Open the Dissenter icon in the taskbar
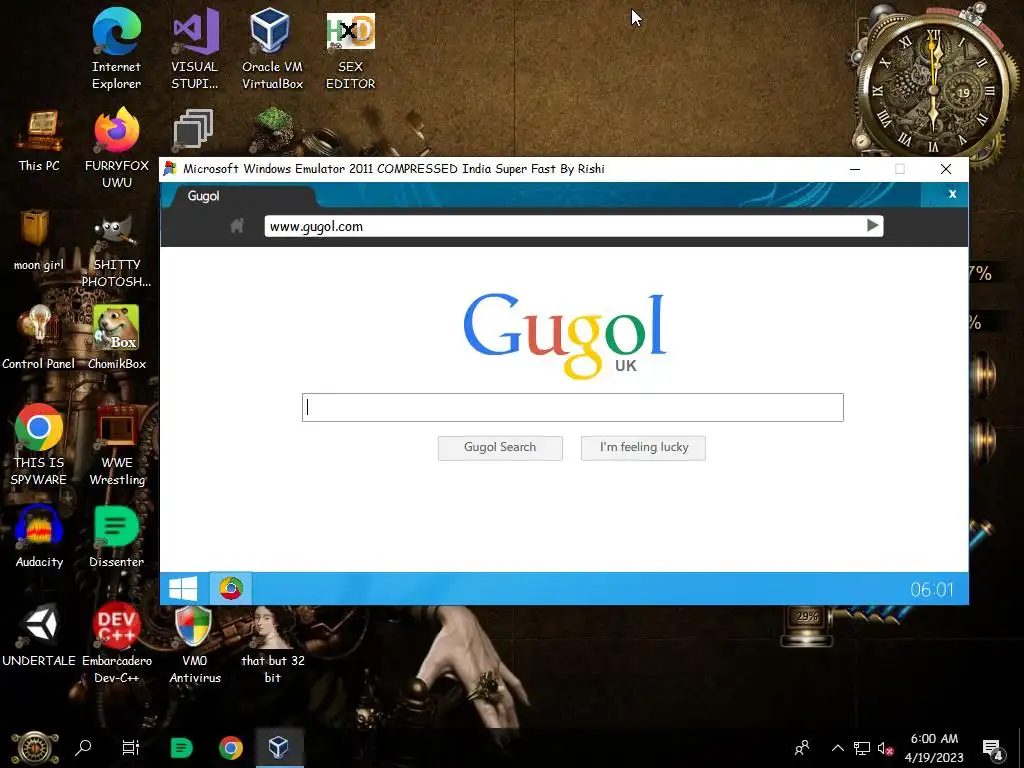1024x768 pixels. [x=182, y=748]
